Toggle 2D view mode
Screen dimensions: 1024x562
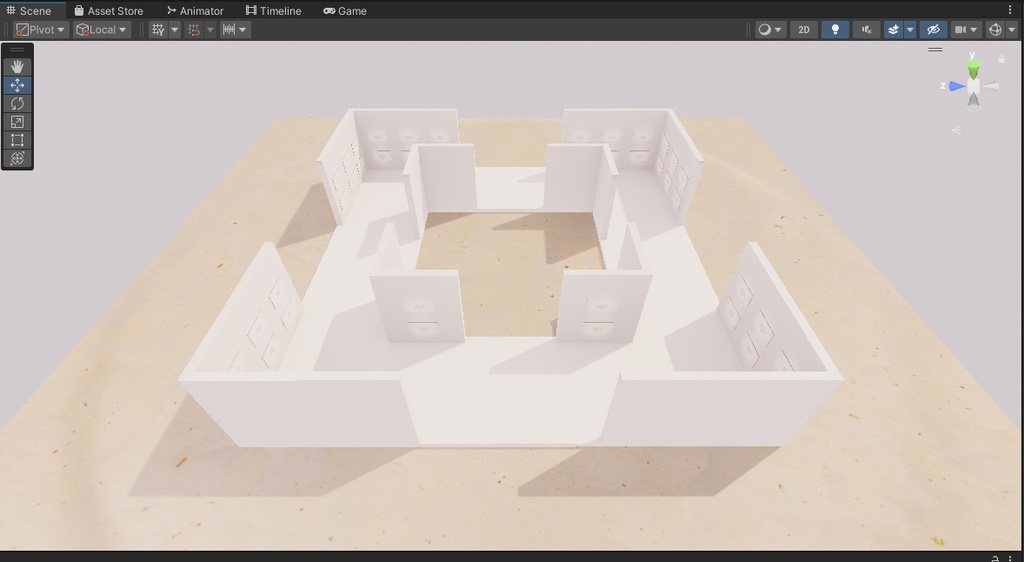tap(804, 29)
